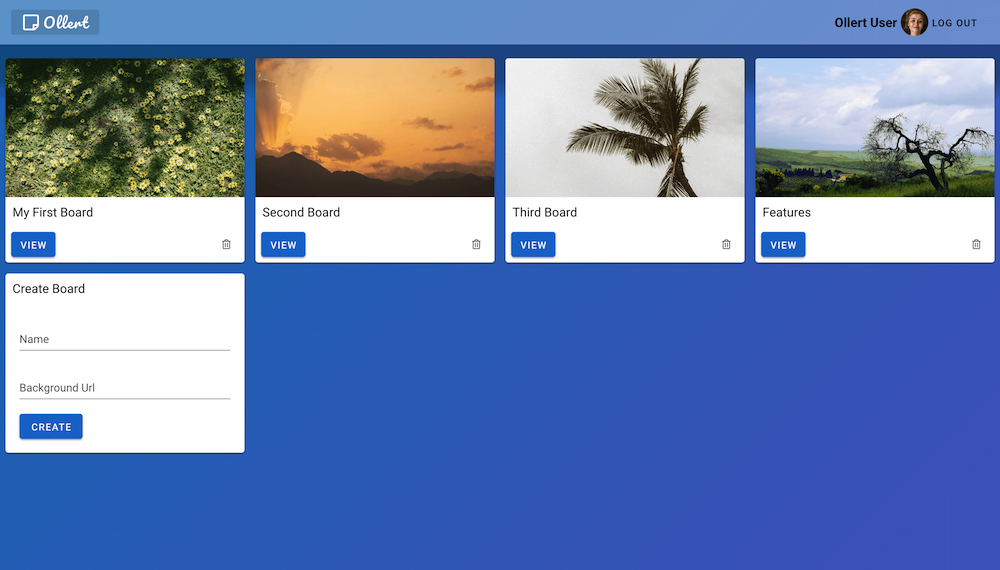Viewport: 1000px width, 570px height.
Task: Click the Ollert User name text
Action: tap(865, 23)
